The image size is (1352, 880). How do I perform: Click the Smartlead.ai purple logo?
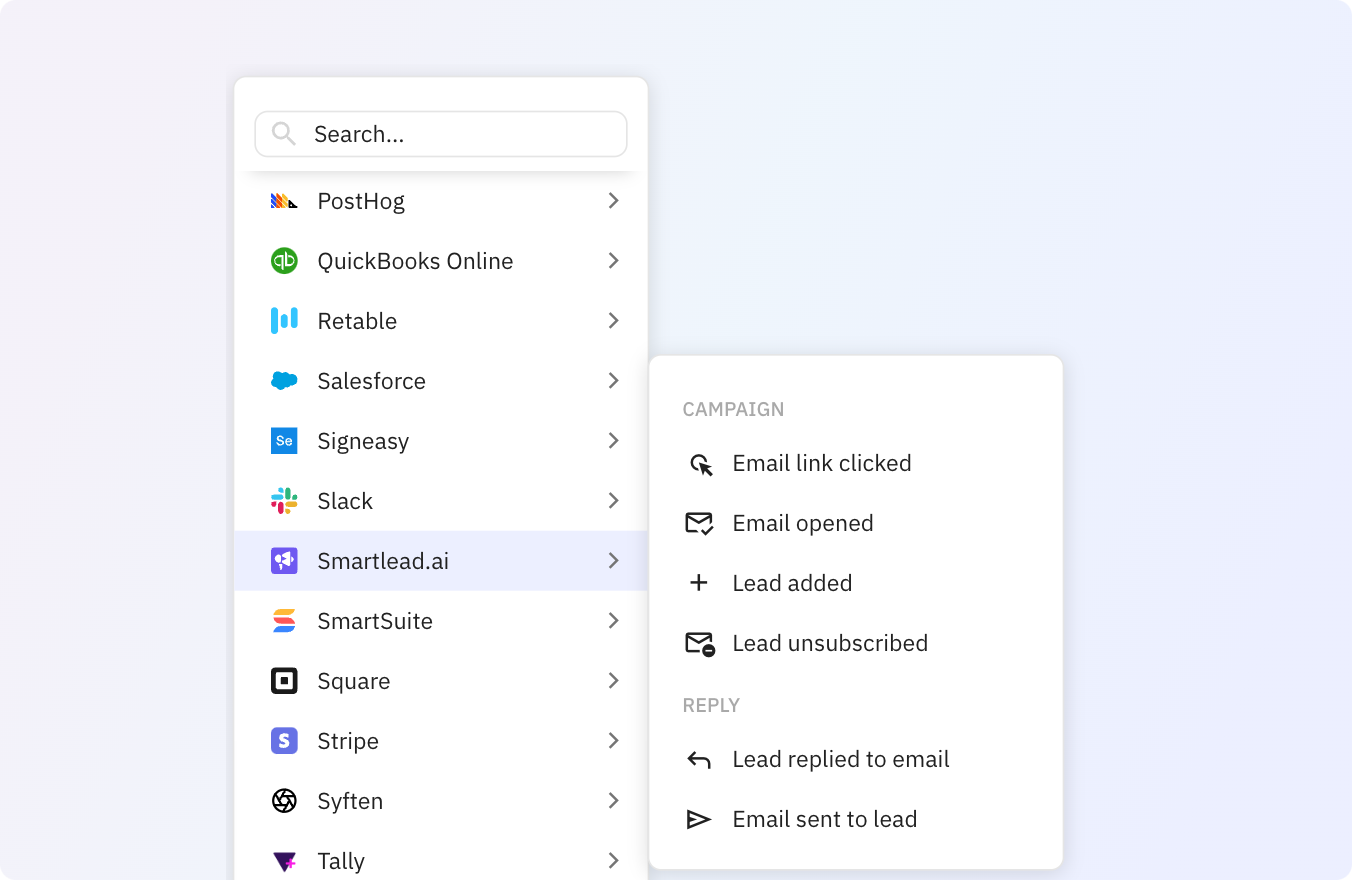[x=284, y=561]
